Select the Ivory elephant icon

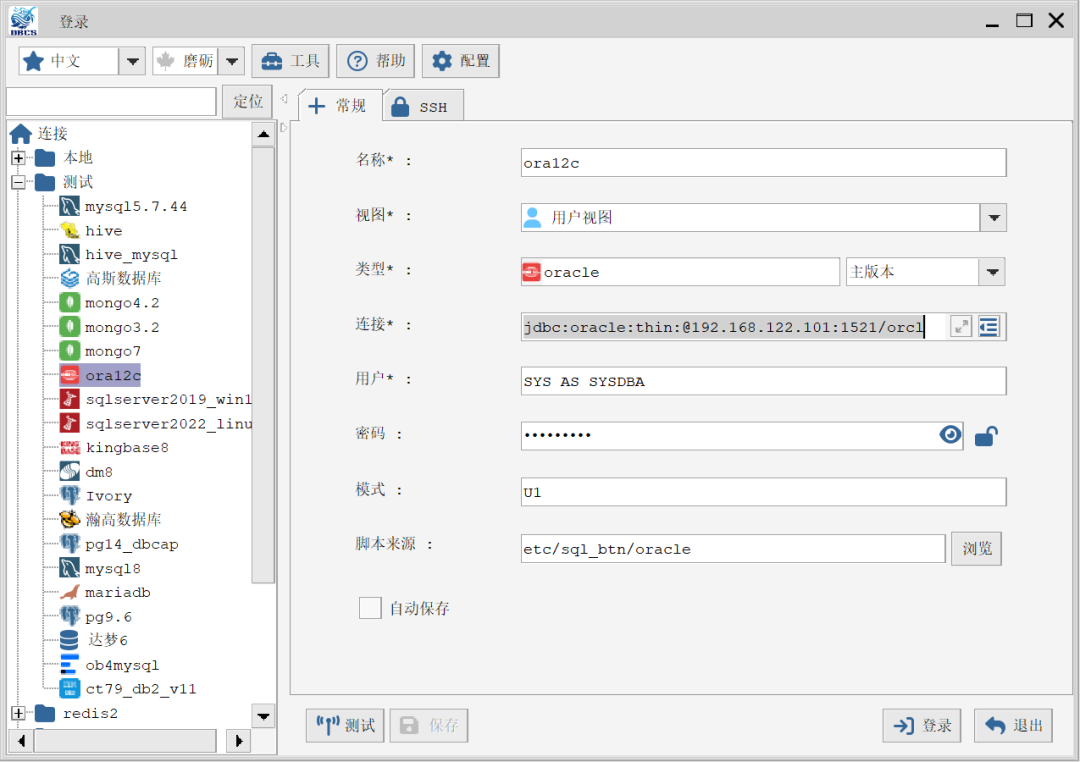pyautogui.click(x=70, y=495)
